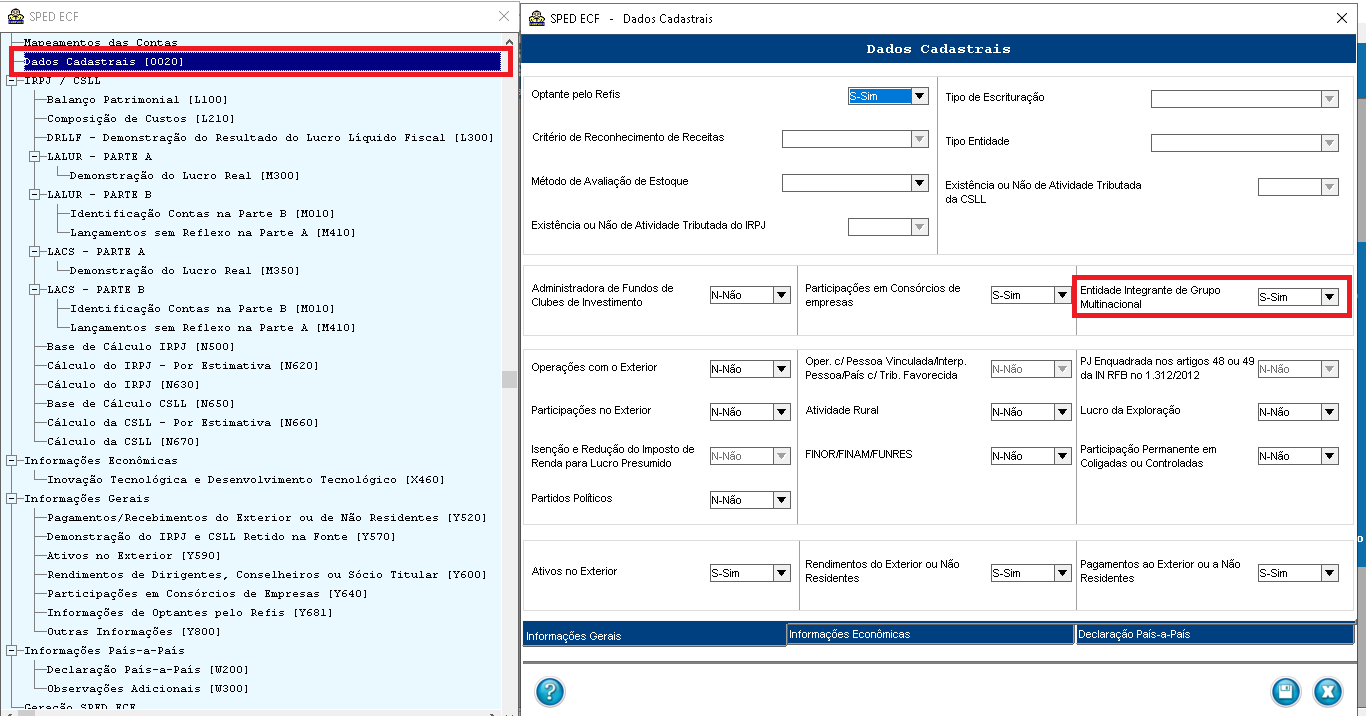The height and width of the screenshot is (716, 1372).
Task: Close the SPED ECF tree window
Action: coord(504,17)
